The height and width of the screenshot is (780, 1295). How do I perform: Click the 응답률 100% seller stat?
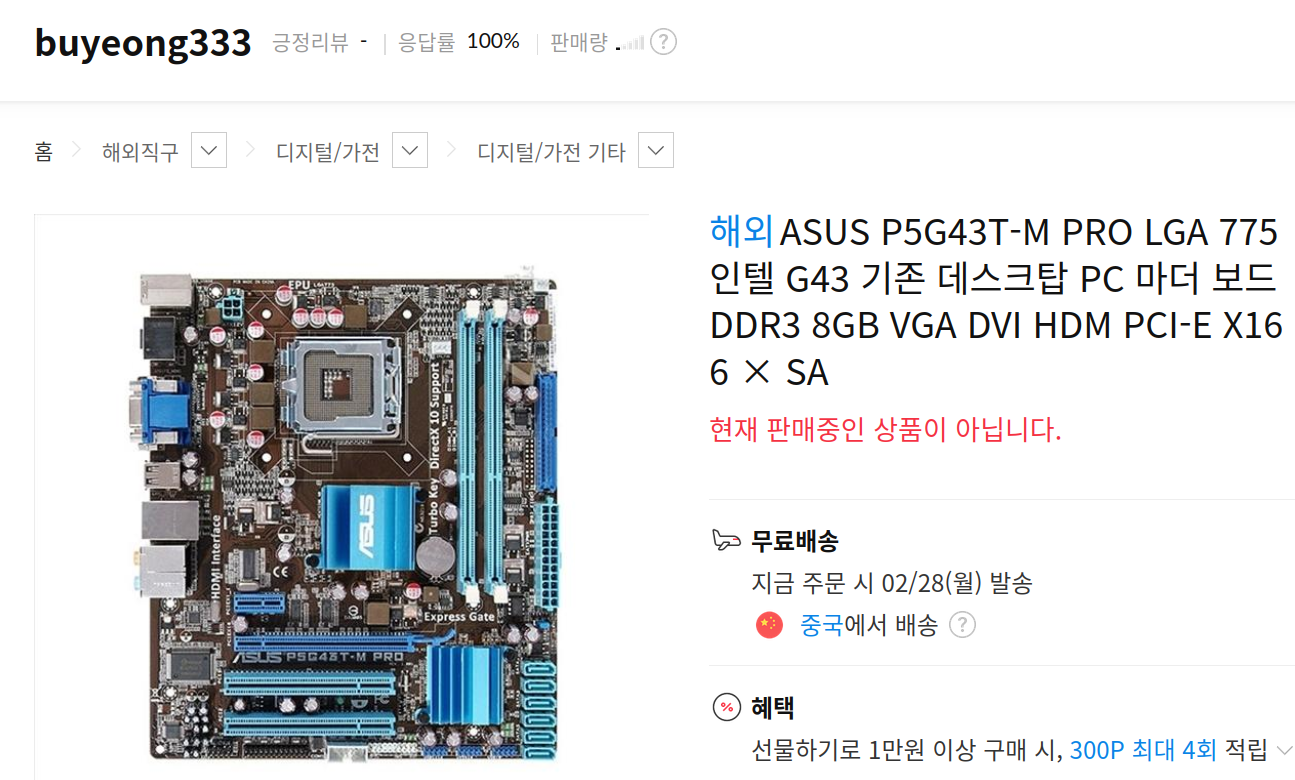pos(459,42)
